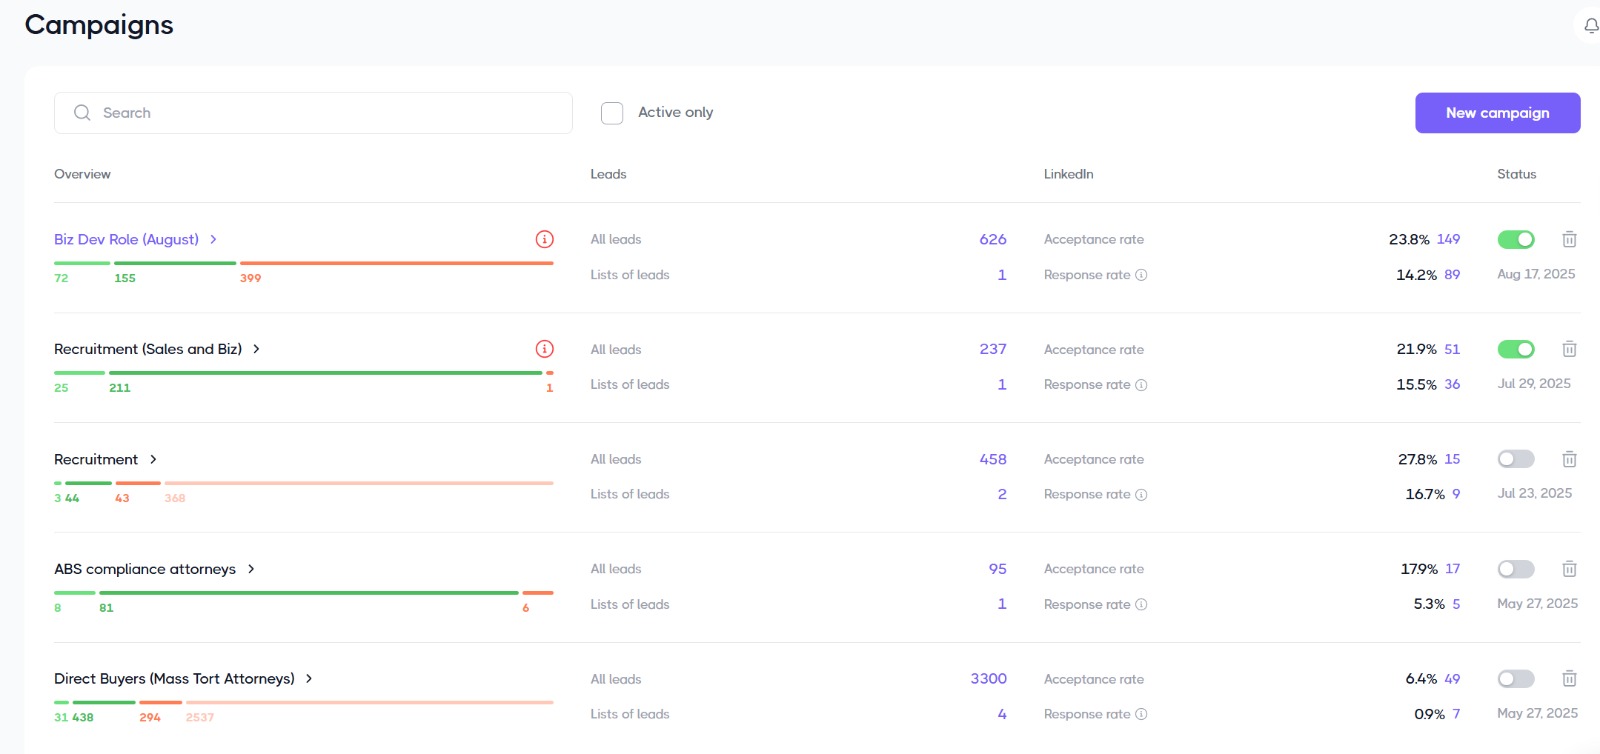The height and width of the screenshot is (754, 1600).
Task: Enable the Direct Buyers campaign toggle
Action: coord(1515,679)
